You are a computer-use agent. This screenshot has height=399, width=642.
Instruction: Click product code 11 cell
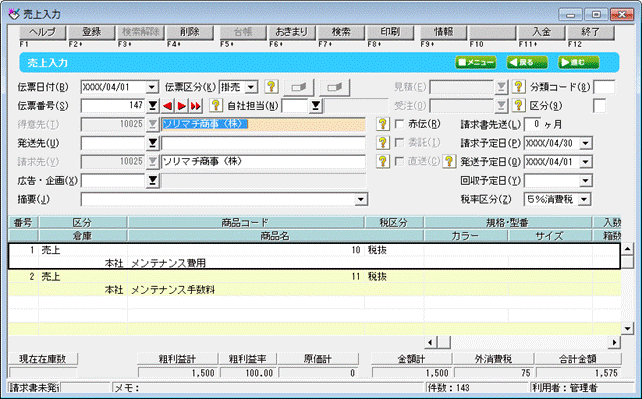246,277
